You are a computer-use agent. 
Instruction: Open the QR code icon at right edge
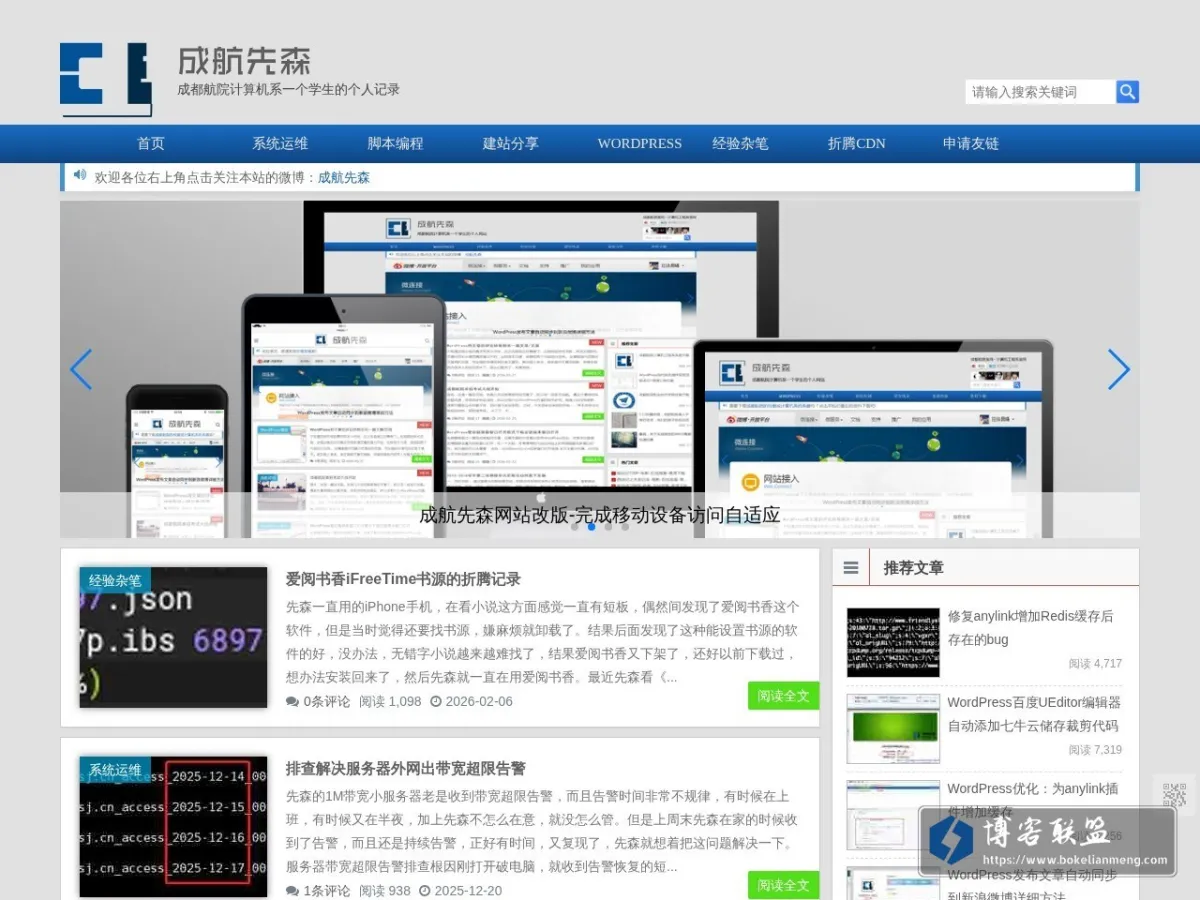click(x=1174, y=796)
